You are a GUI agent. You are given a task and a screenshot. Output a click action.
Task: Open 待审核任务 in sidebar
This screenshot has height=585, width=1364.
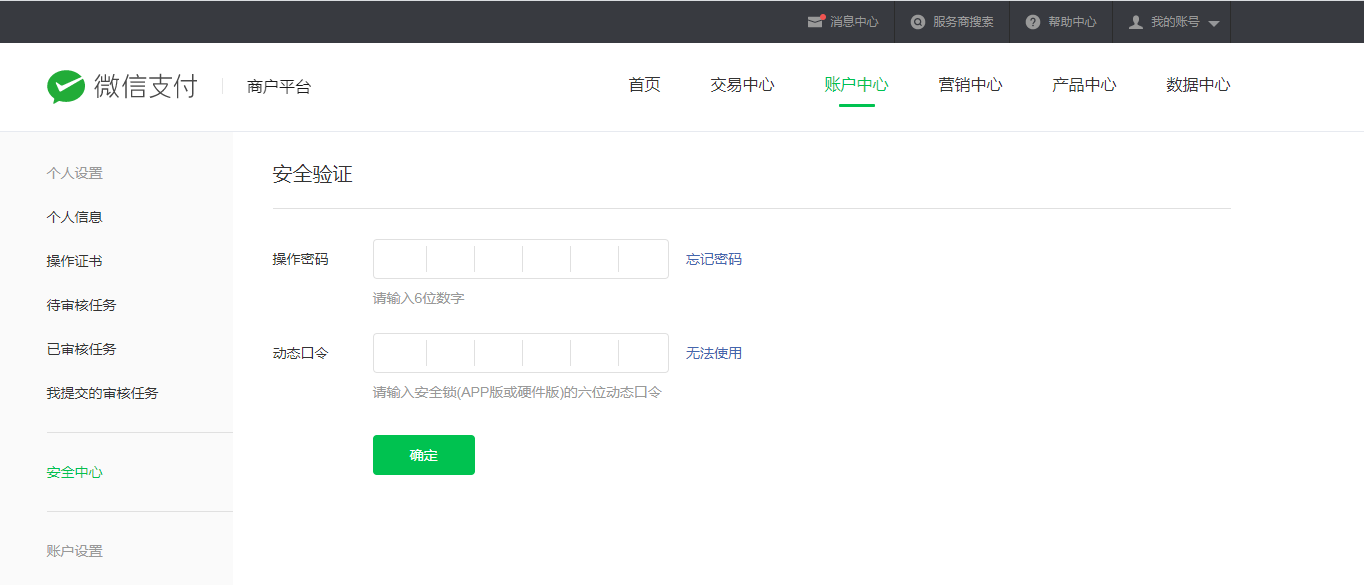pos(81,305)
